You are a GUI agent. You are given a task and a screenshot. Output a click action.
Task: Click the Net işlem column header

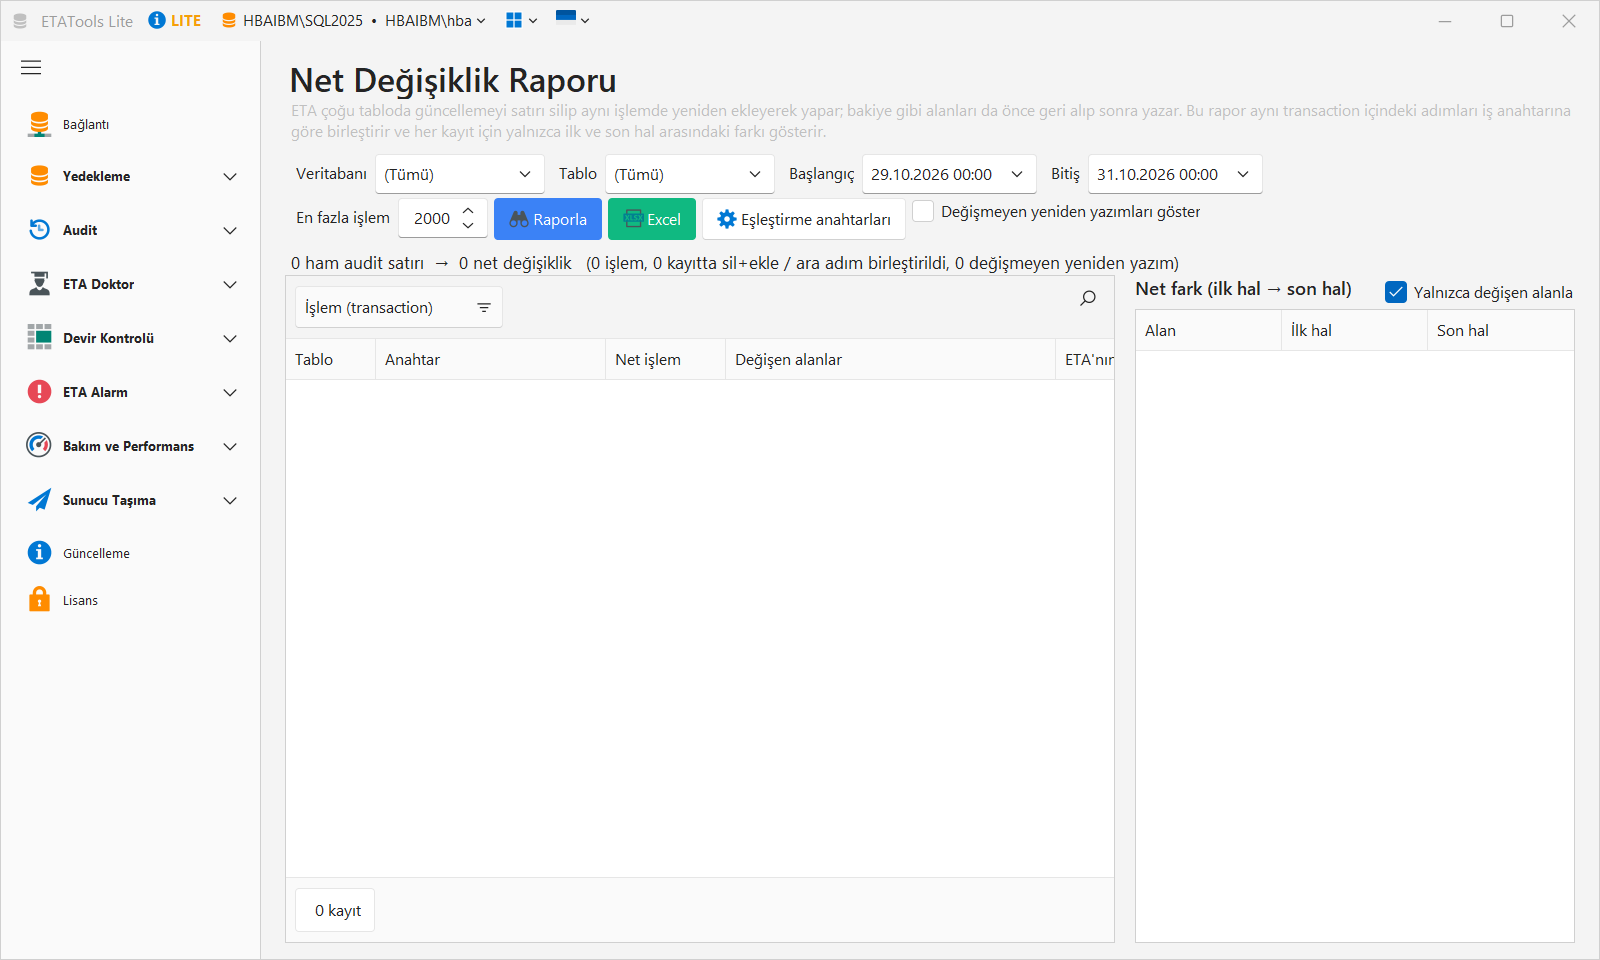(665, 359)
